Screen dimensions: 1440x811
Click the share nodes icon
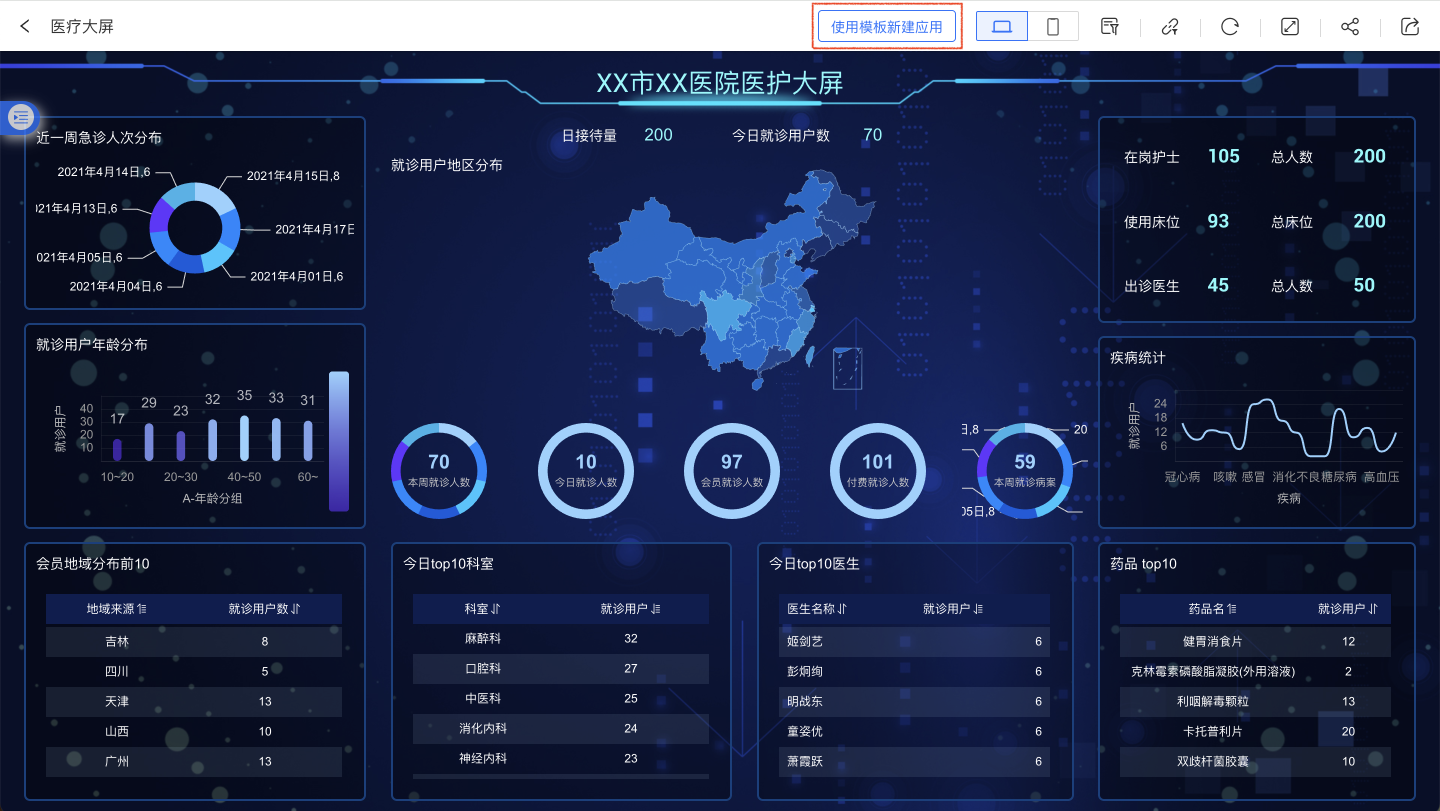point(1350,27)
